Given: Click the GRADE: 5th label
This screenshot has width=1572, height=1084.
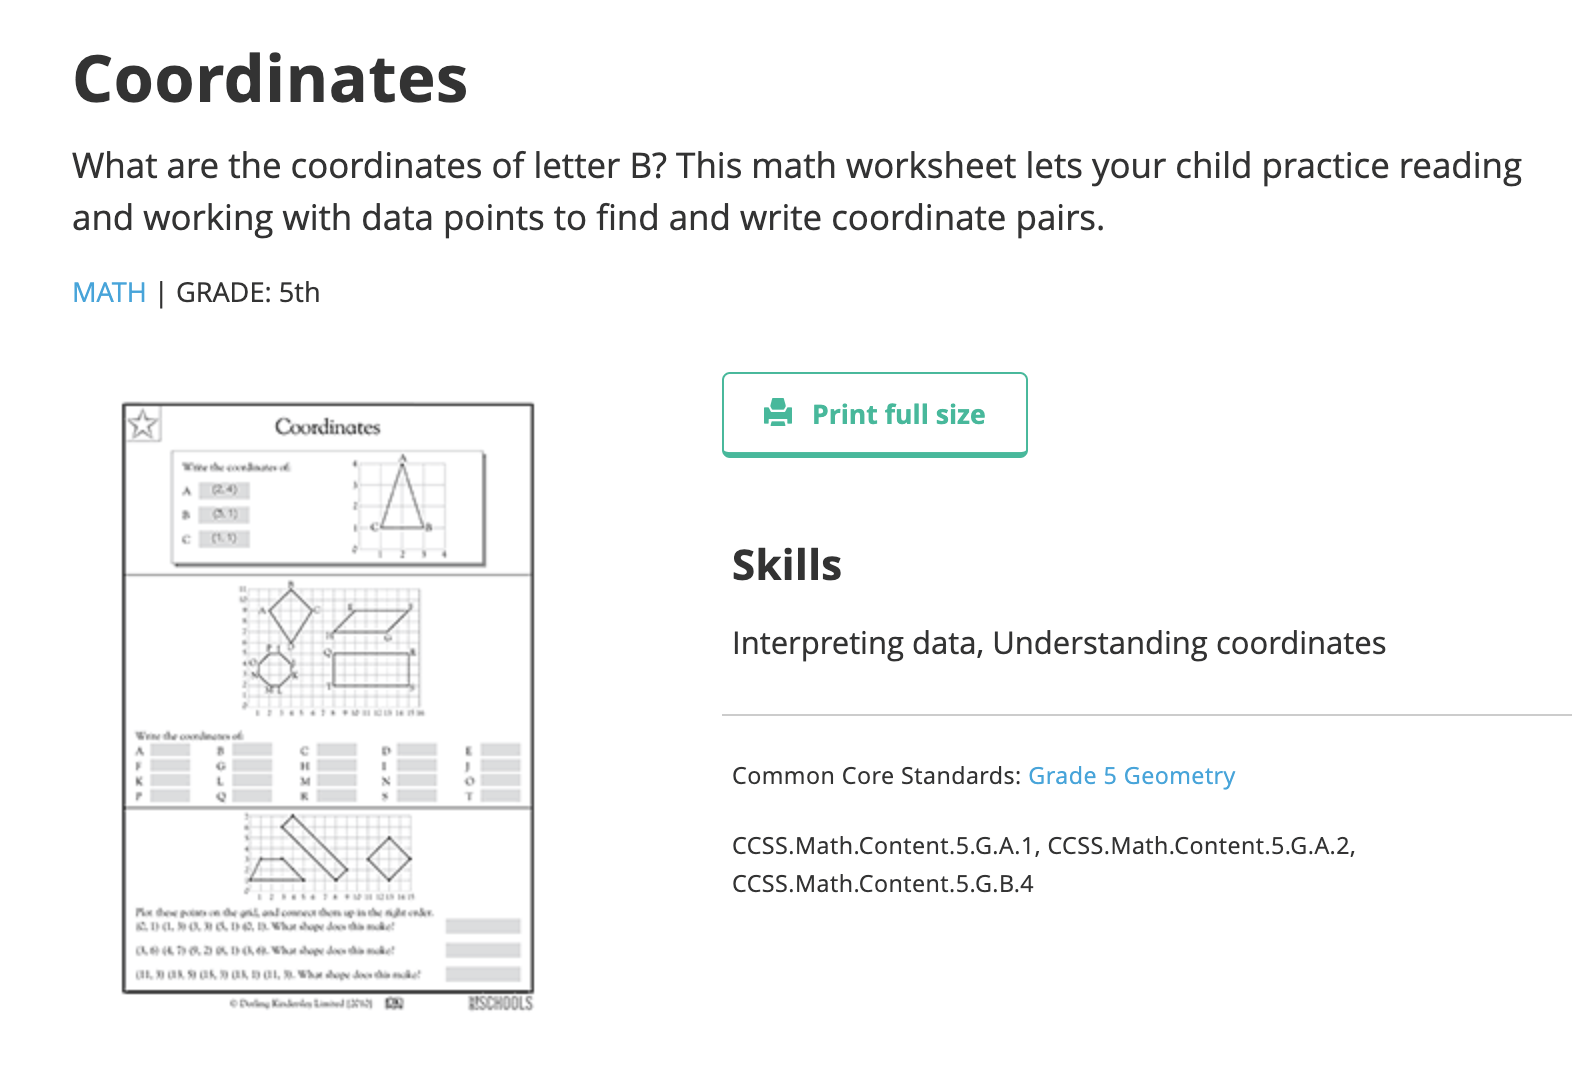Looking at the screenshot, I should tap(248, 292).
